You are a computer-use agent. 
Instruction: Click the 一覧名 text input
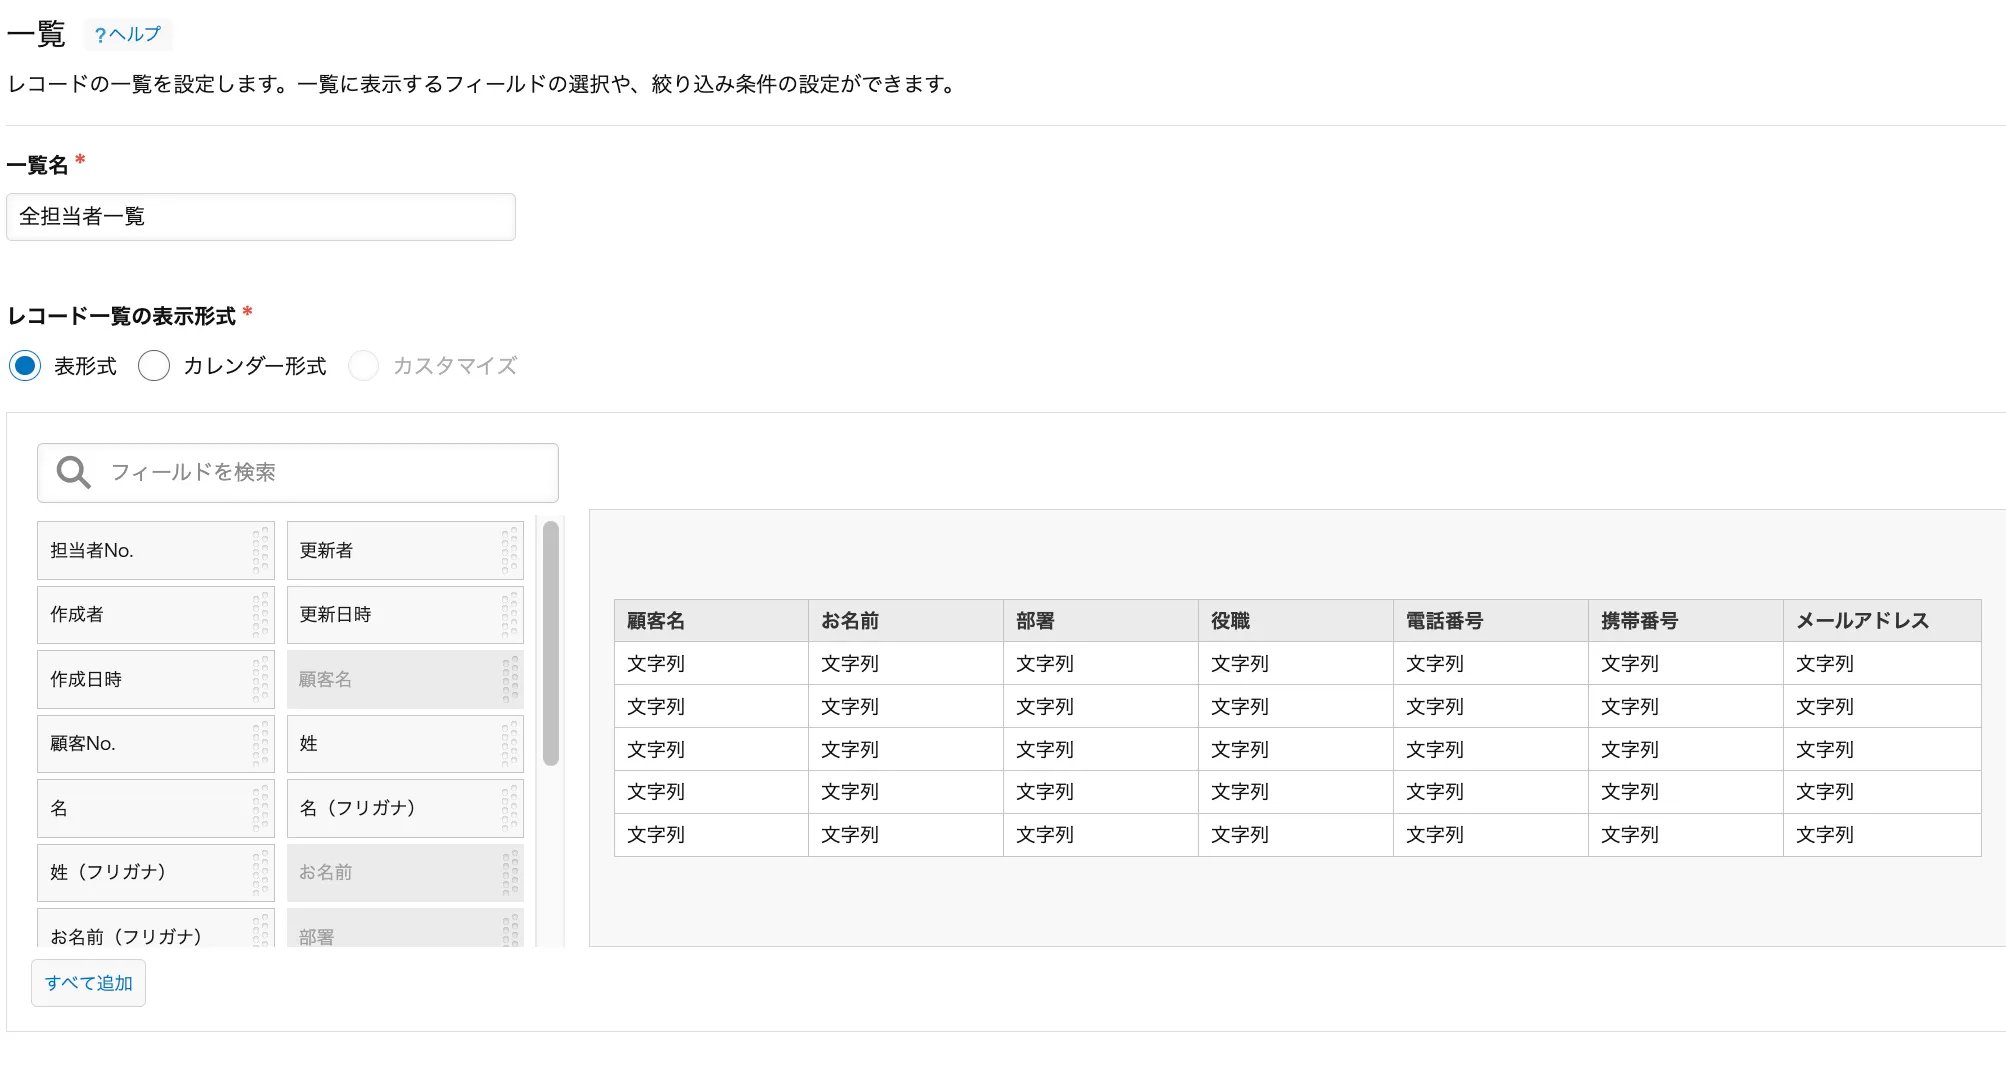pos(260,217)
